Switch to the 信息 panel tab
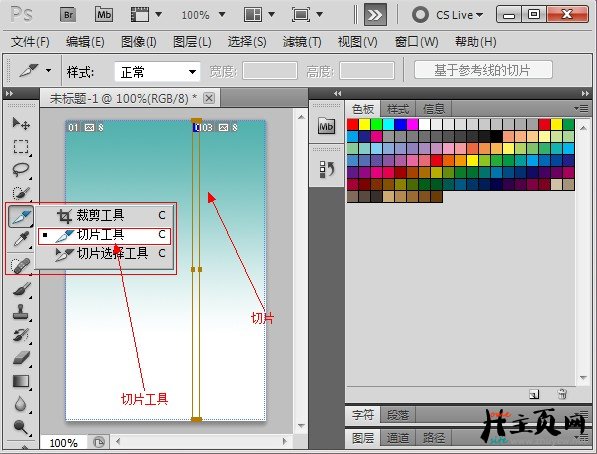The image size is (597, 454). (x=433, y=109)
